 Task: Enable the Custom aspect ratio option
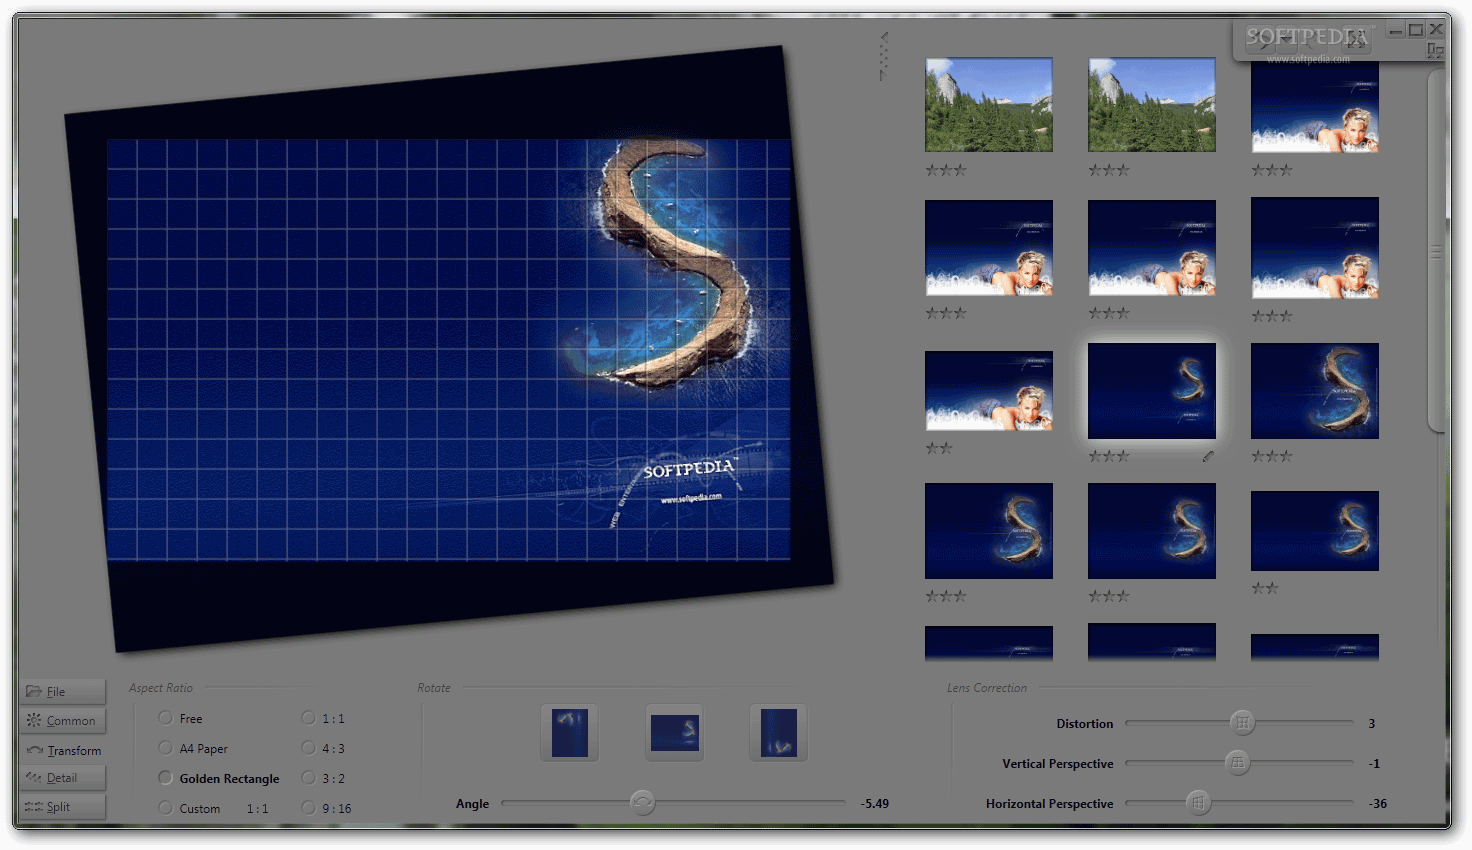[165, 808]
